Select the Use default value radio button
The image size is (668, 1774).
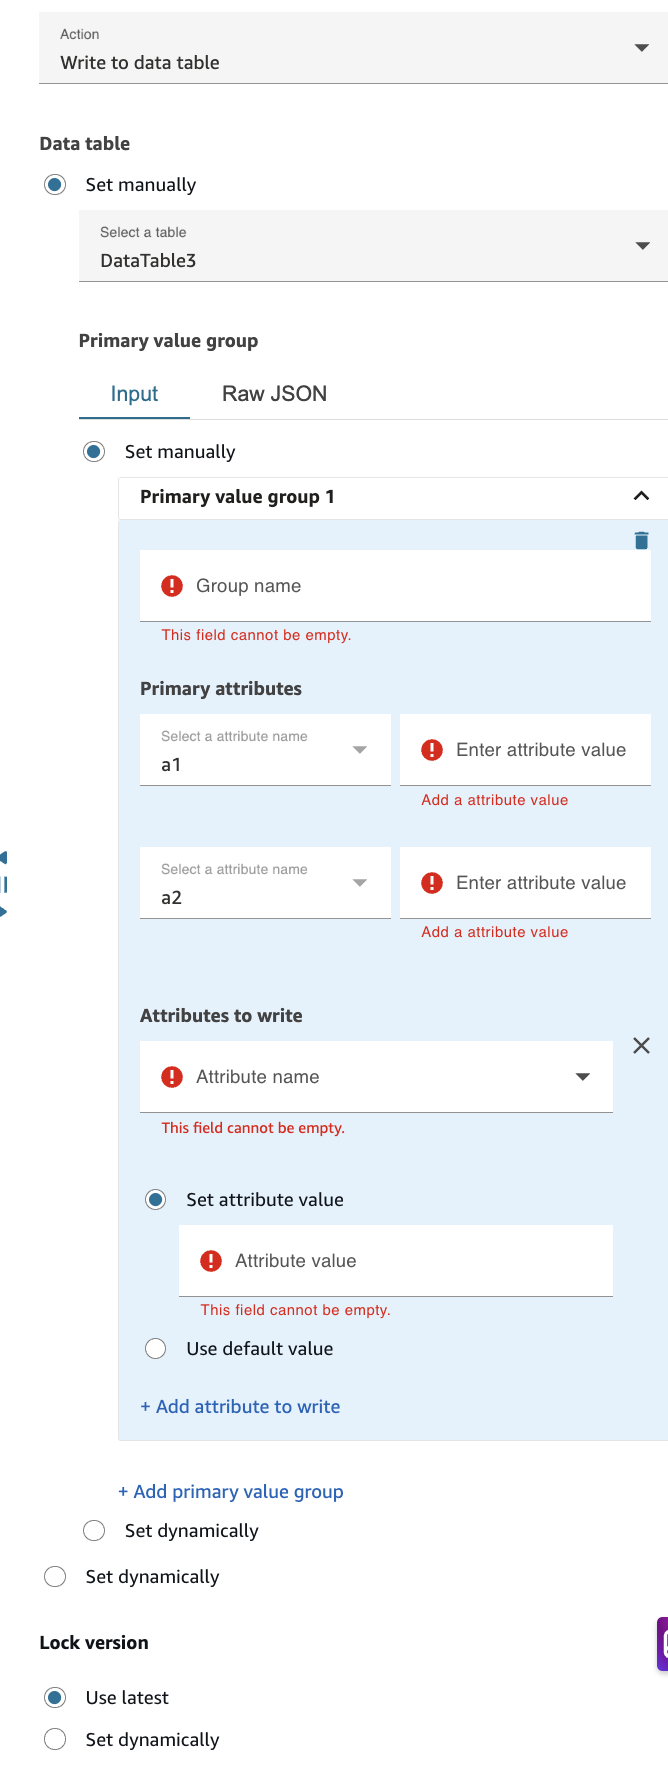155,1348
